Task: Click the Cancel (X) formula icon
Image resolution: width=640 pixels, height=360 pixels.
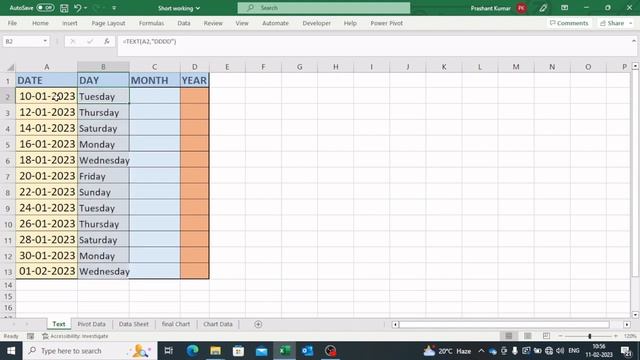Action: point(73,41)
